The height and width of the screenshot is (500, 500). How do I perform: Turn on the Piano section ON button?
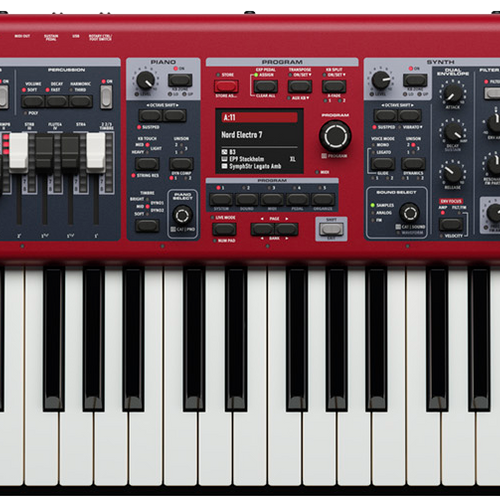180,80
